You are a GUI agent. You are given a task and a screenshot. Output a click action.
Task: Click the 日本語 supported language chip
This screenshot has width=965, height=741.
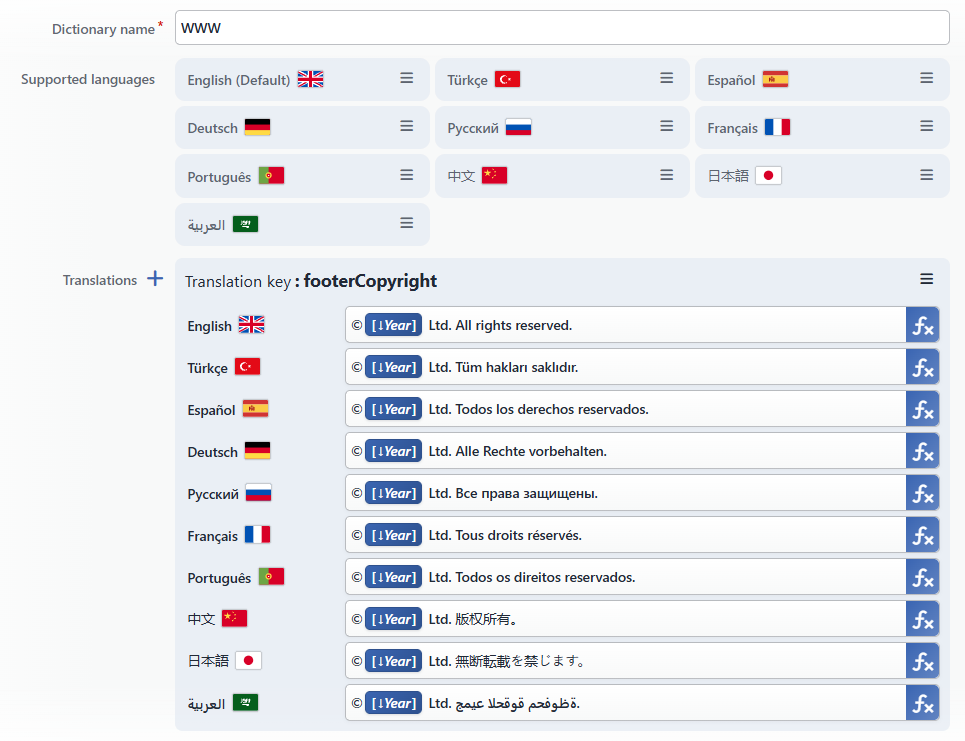click(x=822, y=176)
